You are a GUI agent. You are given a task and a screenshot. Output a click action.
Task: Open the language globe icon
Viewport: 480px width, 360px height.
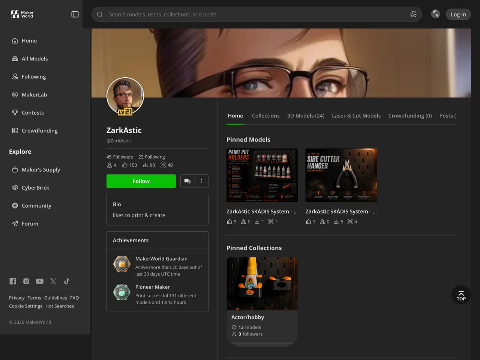coord(435,14)
